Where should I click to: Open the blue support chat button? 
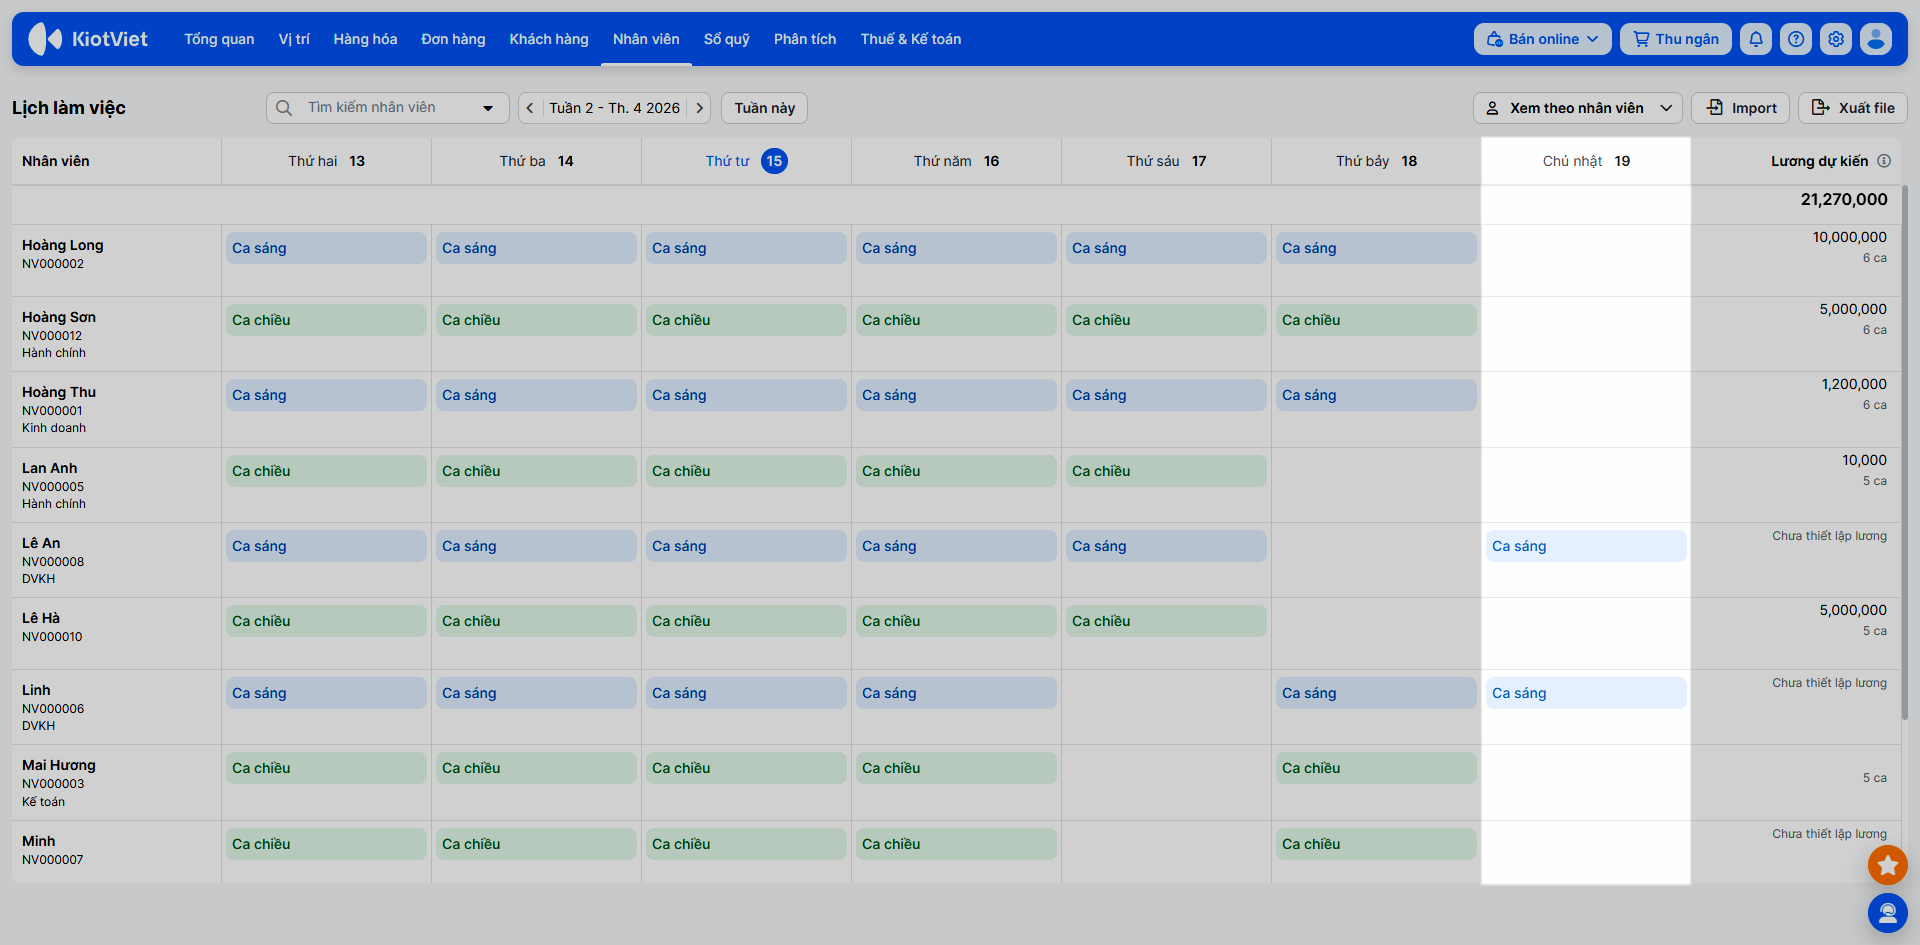tap(1887, 912)
